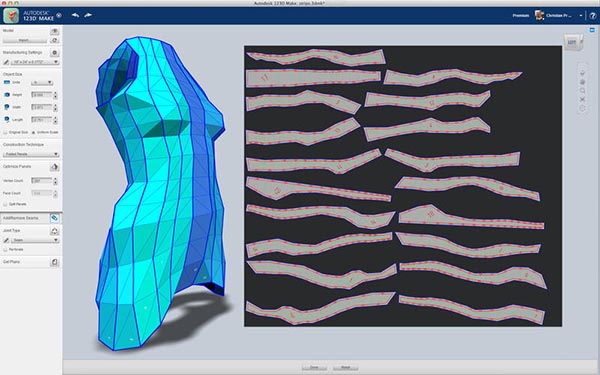This screenshot has height=375, width=600.
Task: Undo the last action
Action: pos(75,15)
